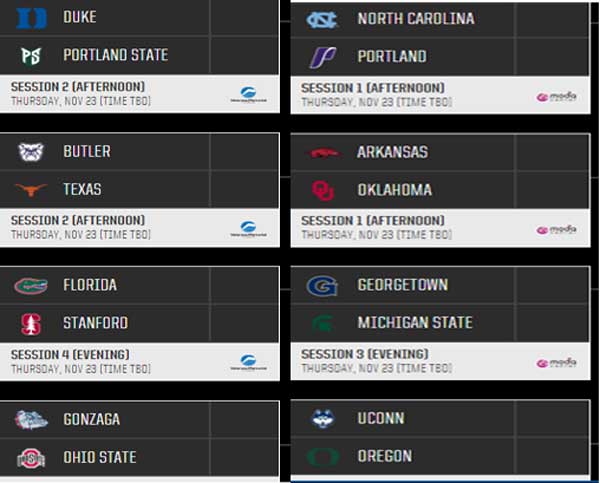
Task: Open Session 4 (Evening) game info
Action: pyautogui.click(x=140, y=361)
